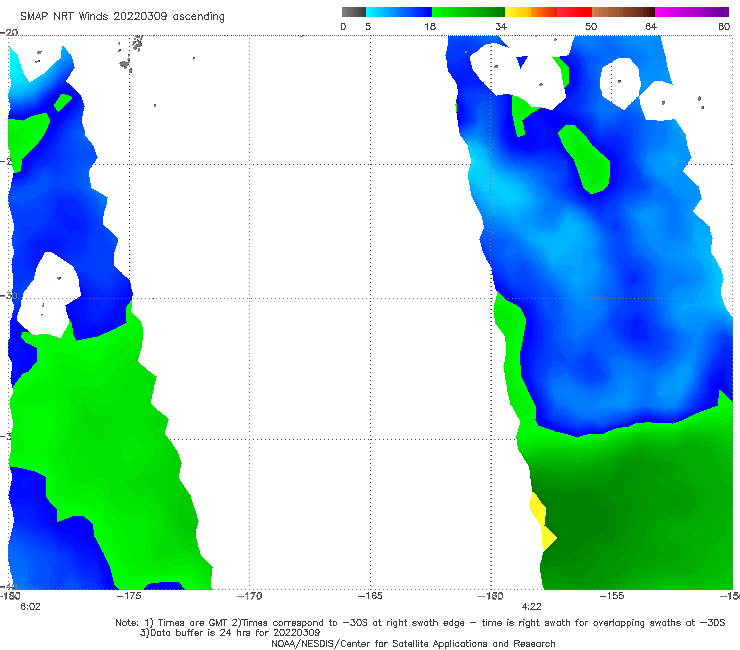Click the swath time label "4:22"
This screenshot has height=650, width=740.
point(531,607)
